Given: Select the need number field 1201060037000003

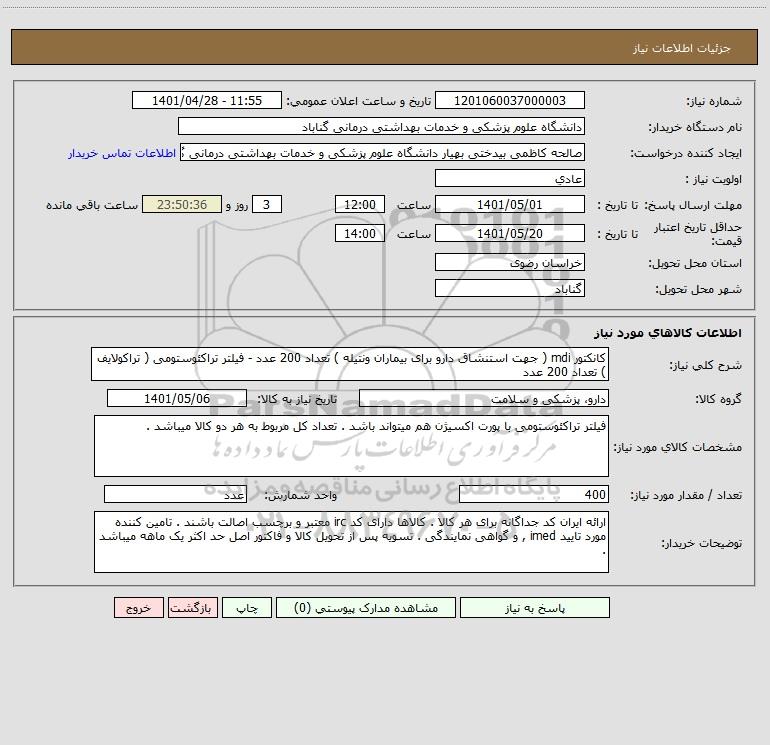Looking at the screenshot, I should tap(510, 101).
